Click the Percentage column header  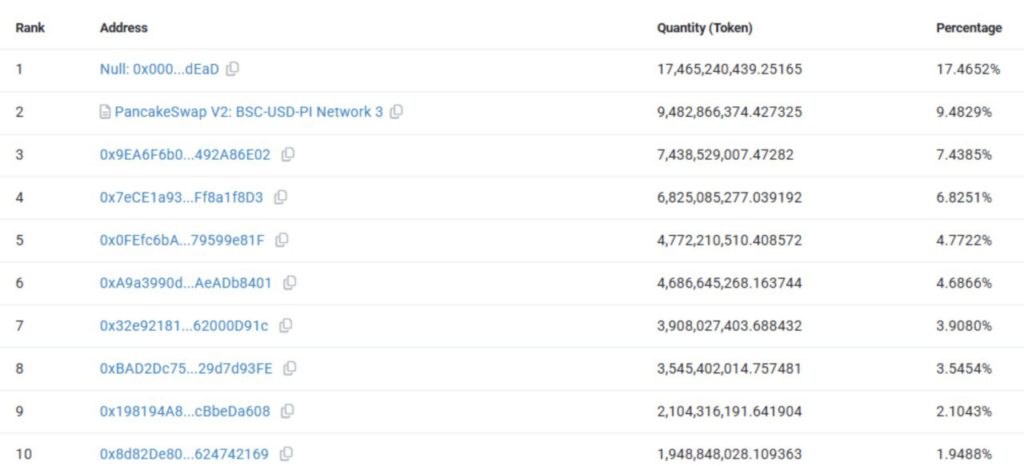pyautogui.click(x=968, y=28)
